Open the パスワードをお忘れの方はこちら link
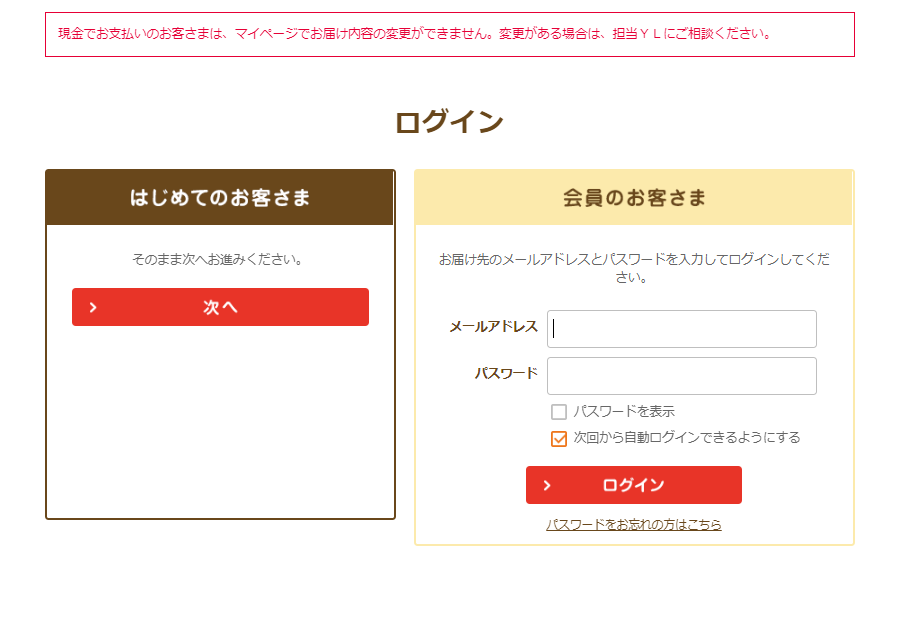 click(x=634, y=525)
